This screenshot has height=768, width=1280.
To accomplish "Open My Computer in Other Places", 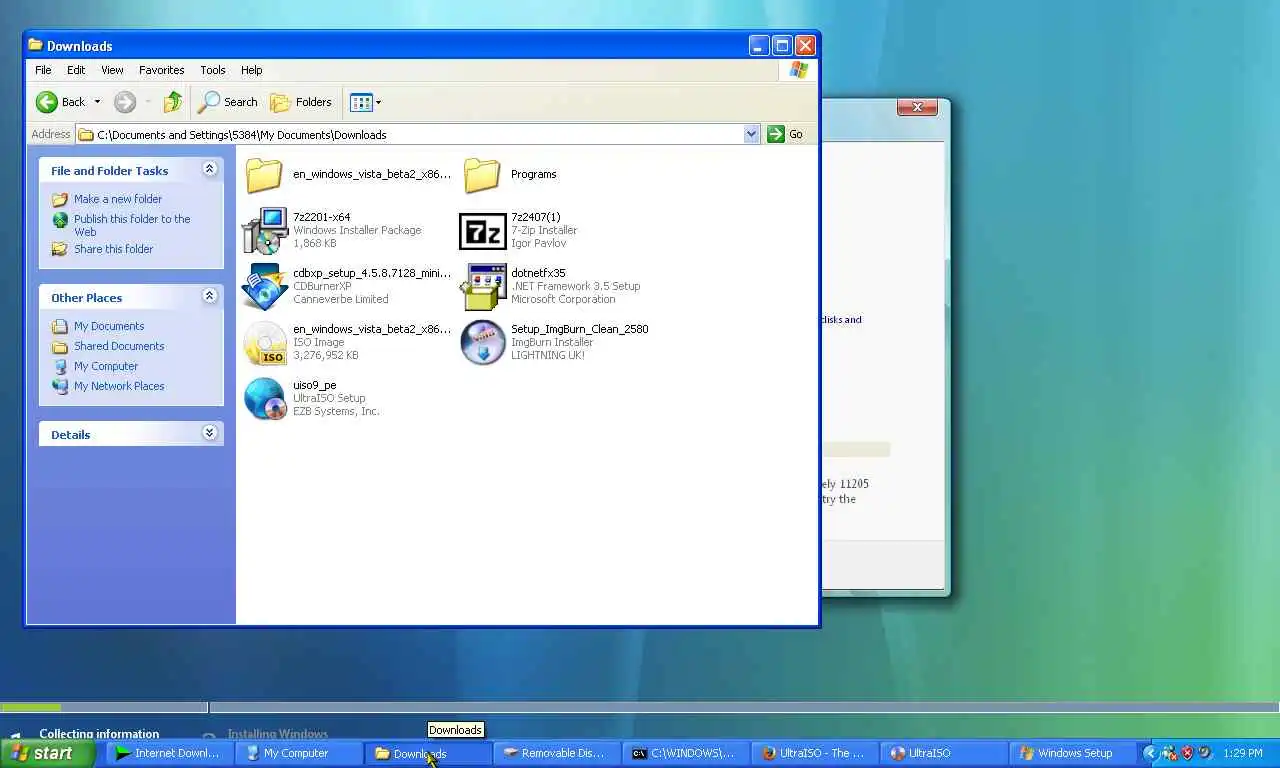I will (105, 366).
